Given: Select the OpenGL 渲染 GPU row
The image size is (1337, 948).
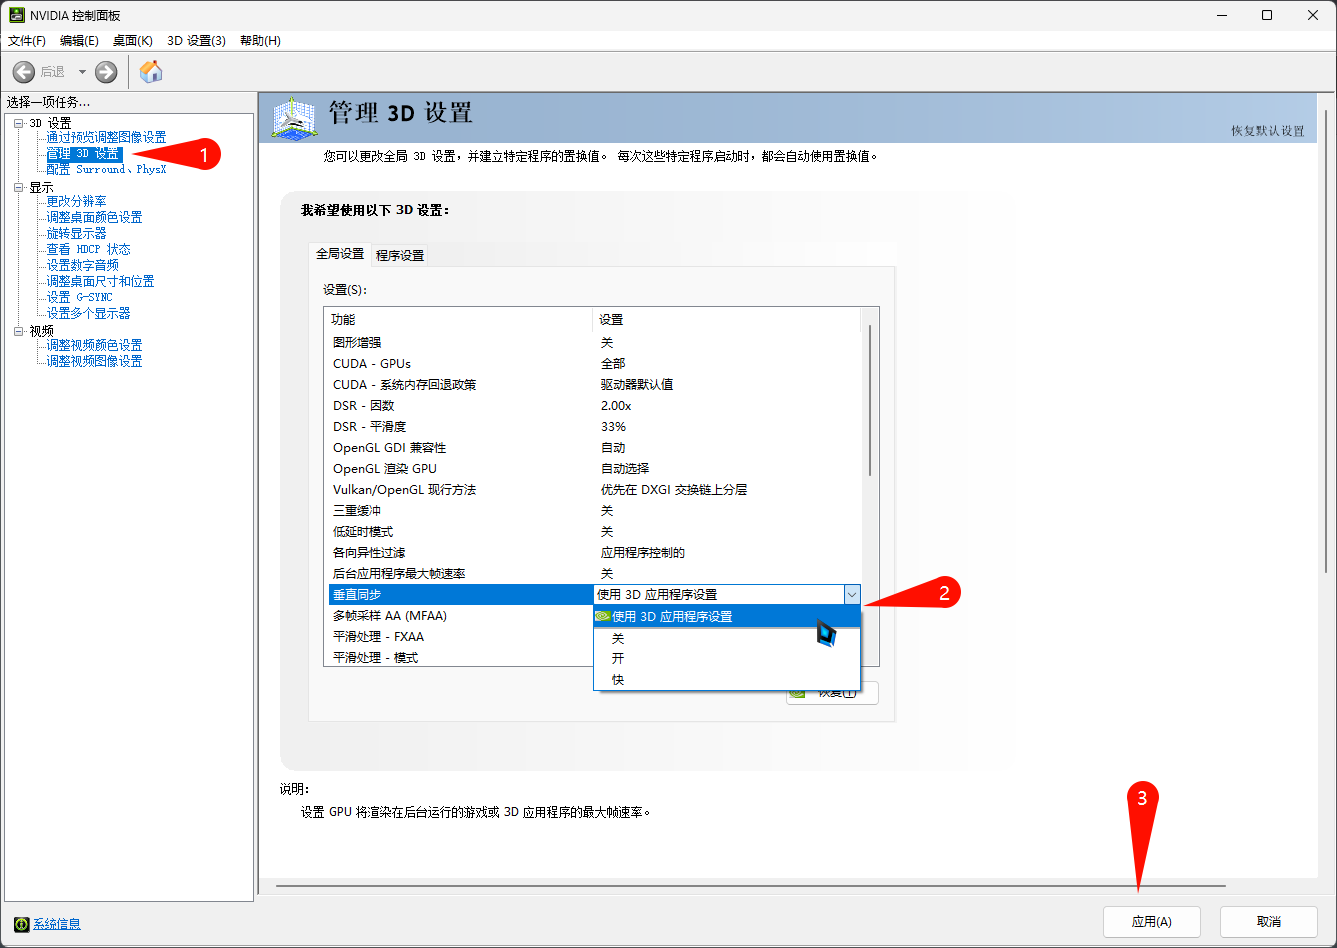Looking at the screenshot, I should point(594,468).
